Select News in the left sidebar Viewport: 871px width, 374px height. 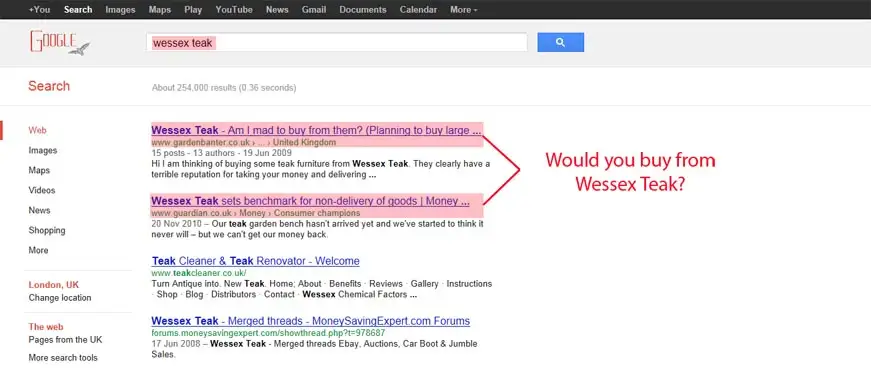[39, 211]
